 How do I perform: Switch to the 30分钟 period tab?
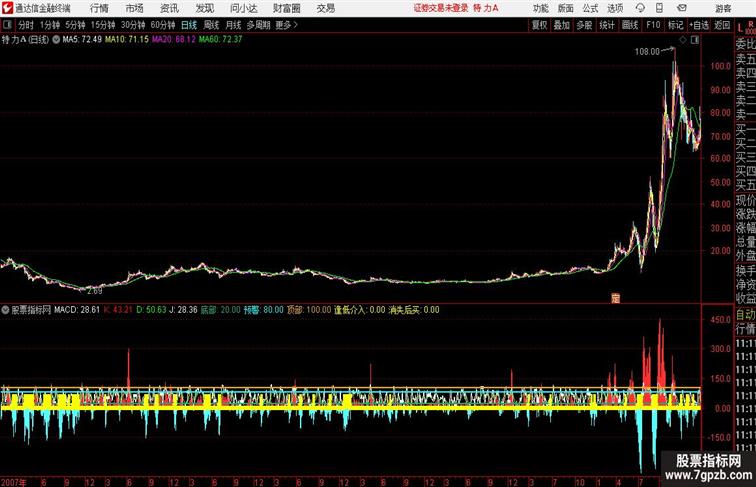133,25
